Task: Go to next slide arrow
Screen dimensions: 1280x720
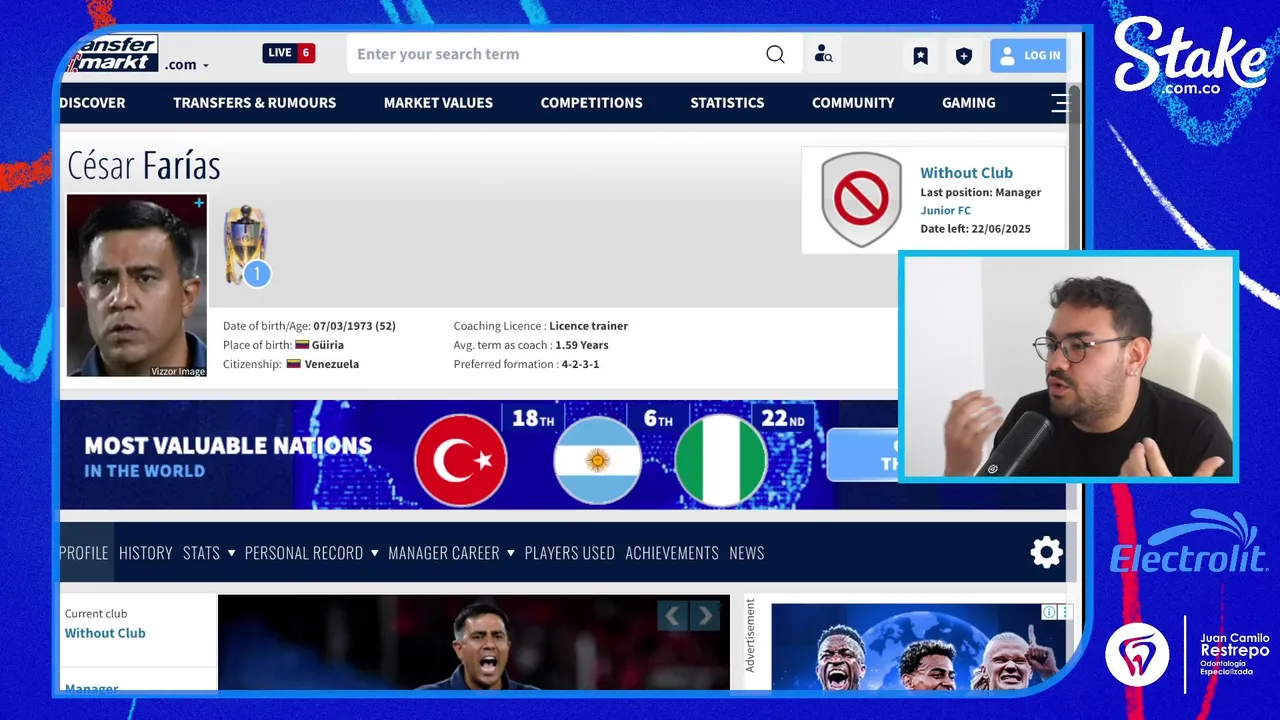Action: pos(705,616)
